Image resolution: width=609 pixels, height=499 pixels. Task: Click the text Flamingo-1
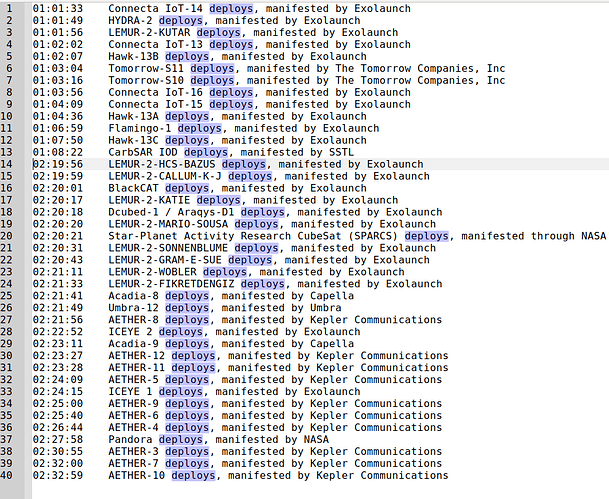click(x=139, y=128)
